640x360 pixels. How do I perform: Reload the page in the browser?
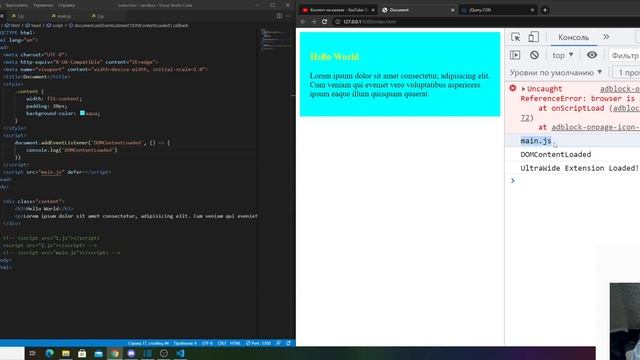pyautogui.click(x=324, y=22)
